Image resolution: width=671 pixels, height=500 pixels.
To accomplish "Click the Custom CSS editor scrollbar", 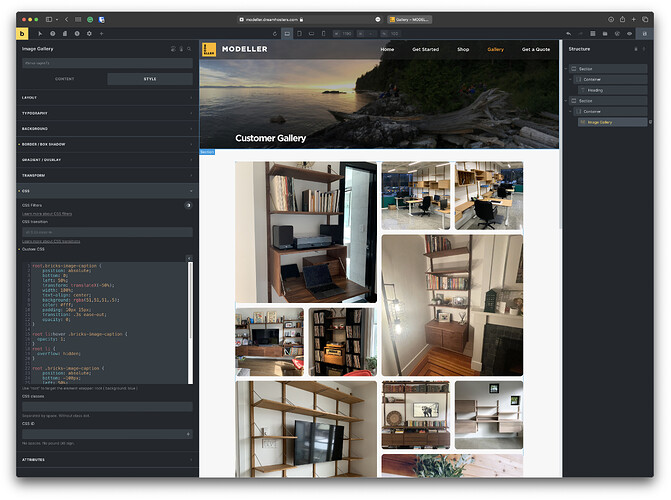I will [190, 323].
